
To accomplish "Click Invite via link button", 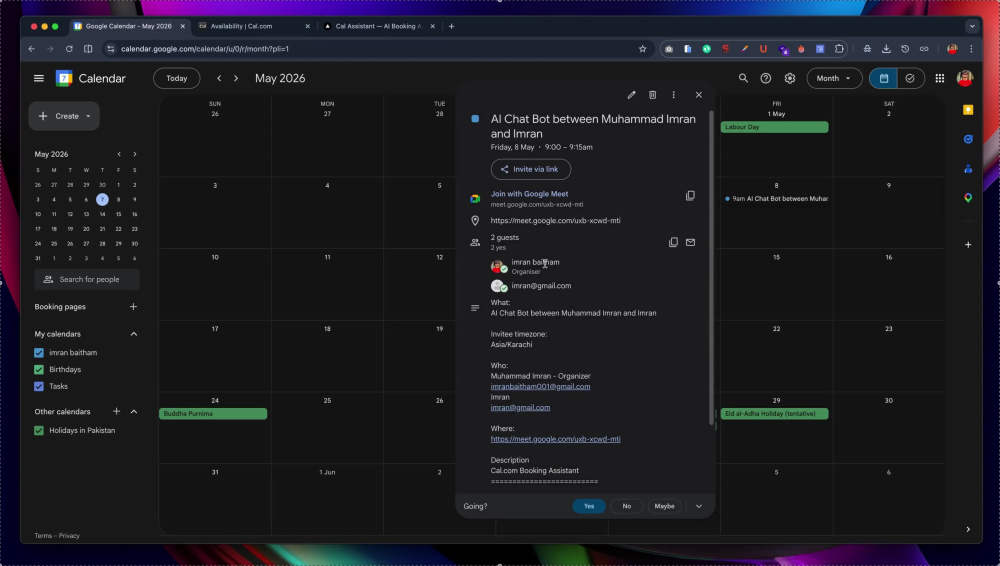I will tap(531, 169).
